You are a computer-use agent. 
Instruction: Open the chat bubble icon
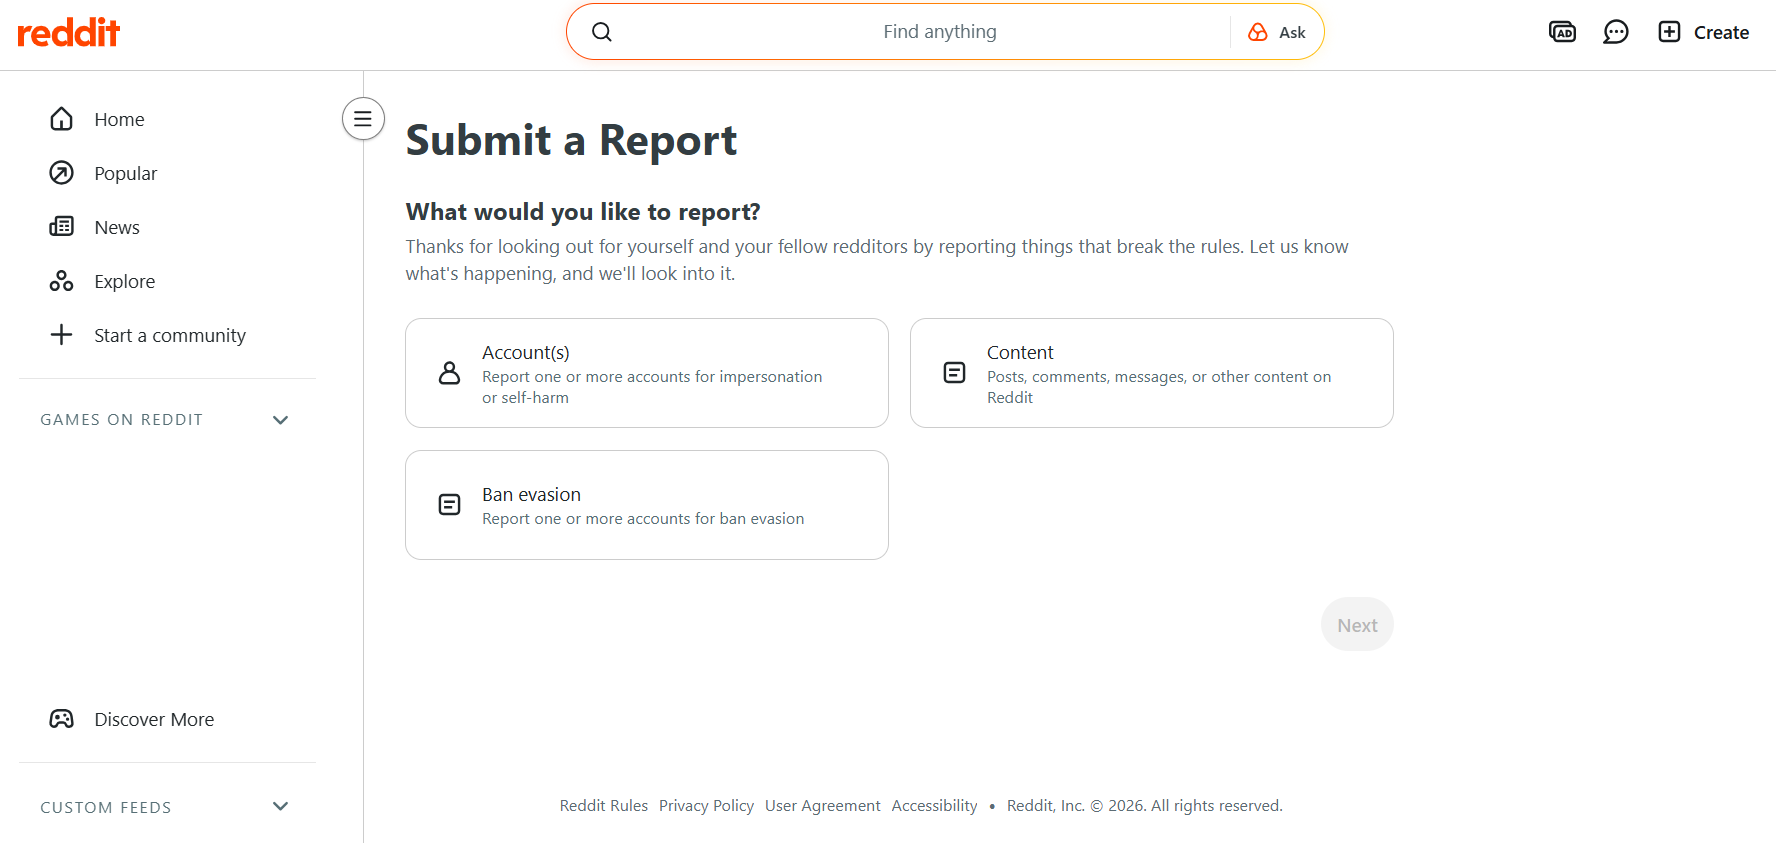1616,32
